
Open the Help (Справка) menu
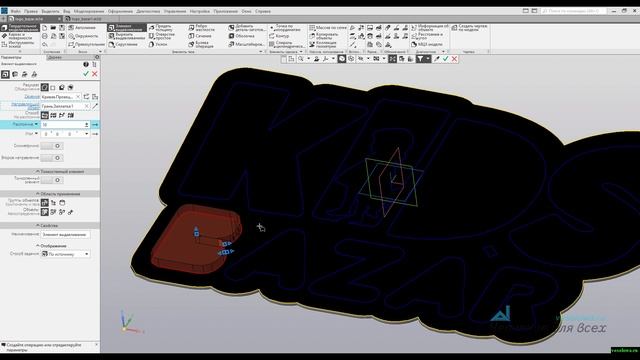click(x=263, y=11)
